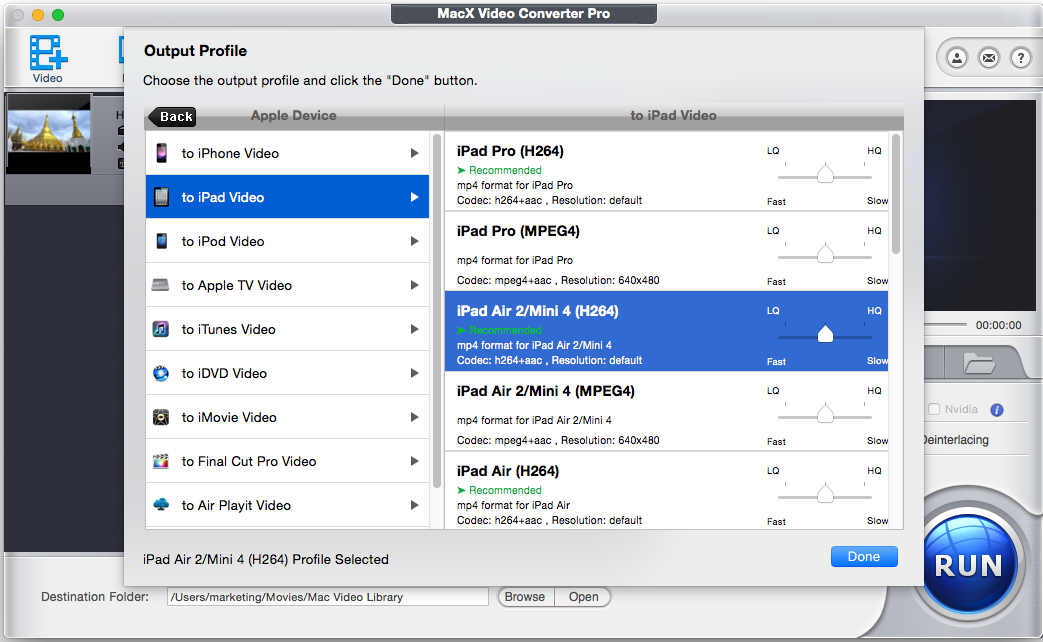Select the iPad Air 2/Mini 4 (MPEG4) profile
Screen dimensions: 1043x642
[x=667, y=411]
